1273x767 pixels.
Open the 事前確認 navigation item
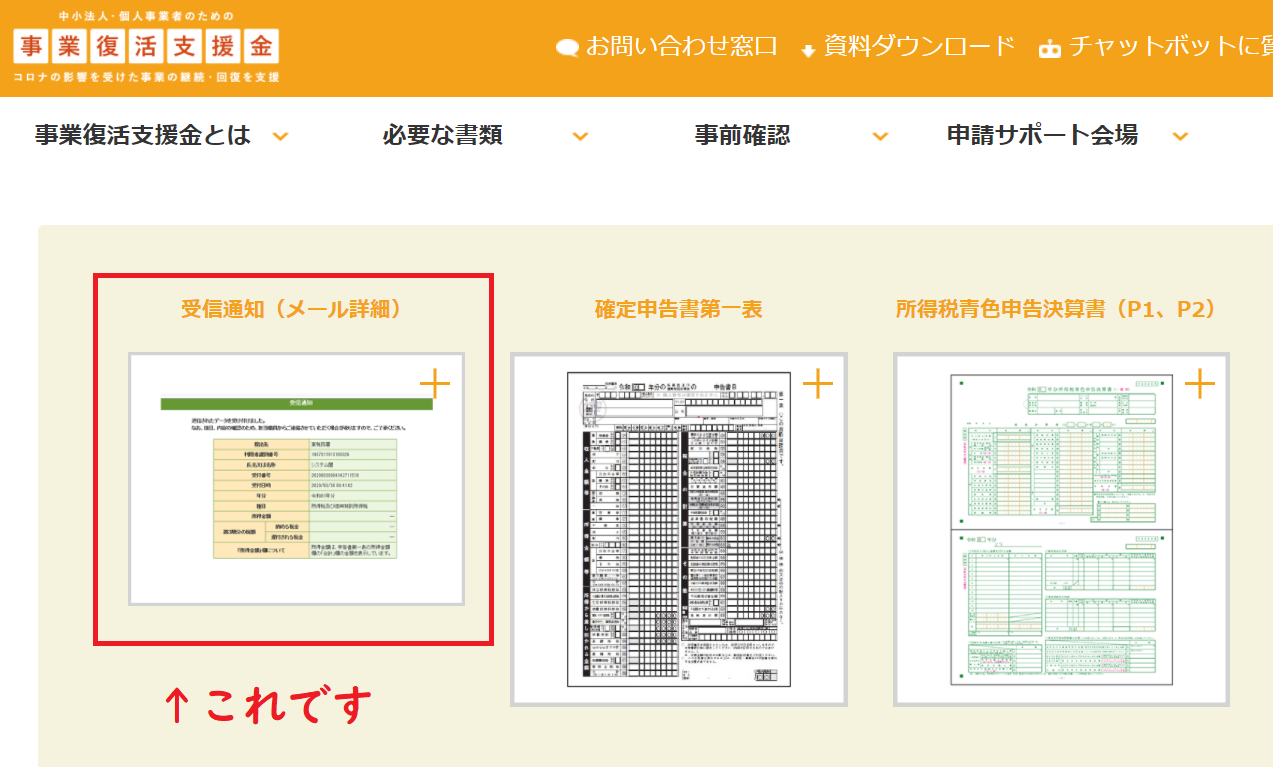pos(742,135)
